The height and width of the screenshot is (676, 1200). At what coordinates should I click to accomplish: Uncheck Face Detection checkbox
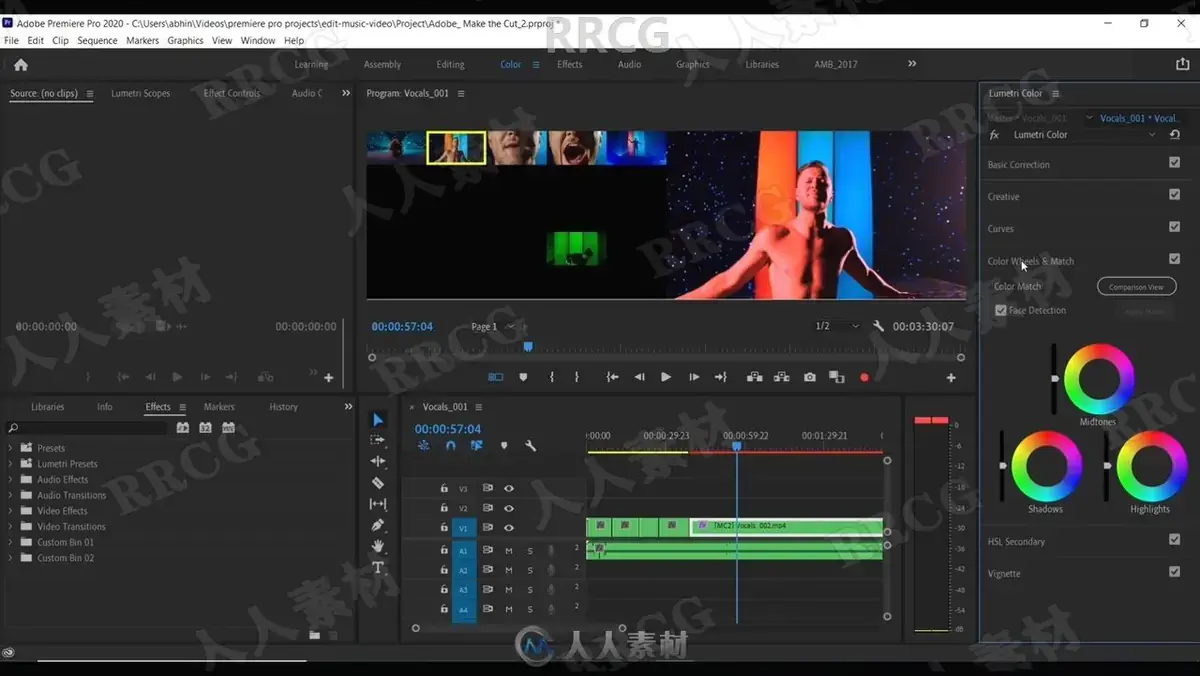(x=1001, y=311)
